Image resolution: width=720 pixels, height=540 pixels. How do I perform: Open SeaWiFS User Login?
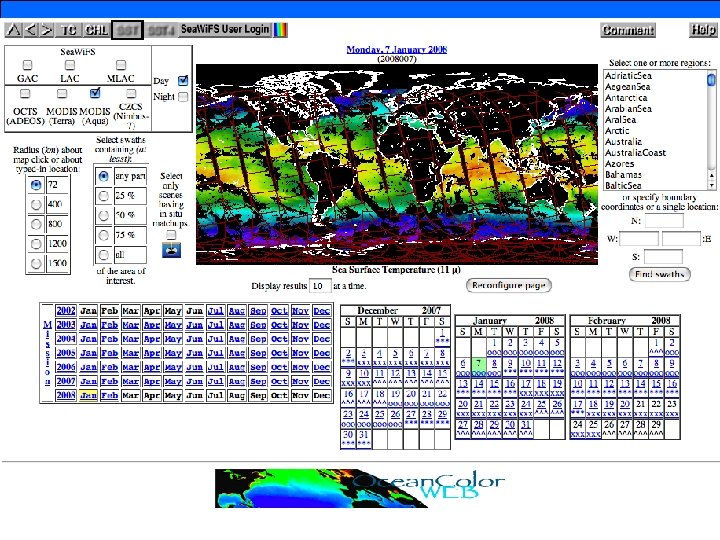point(224,30)
